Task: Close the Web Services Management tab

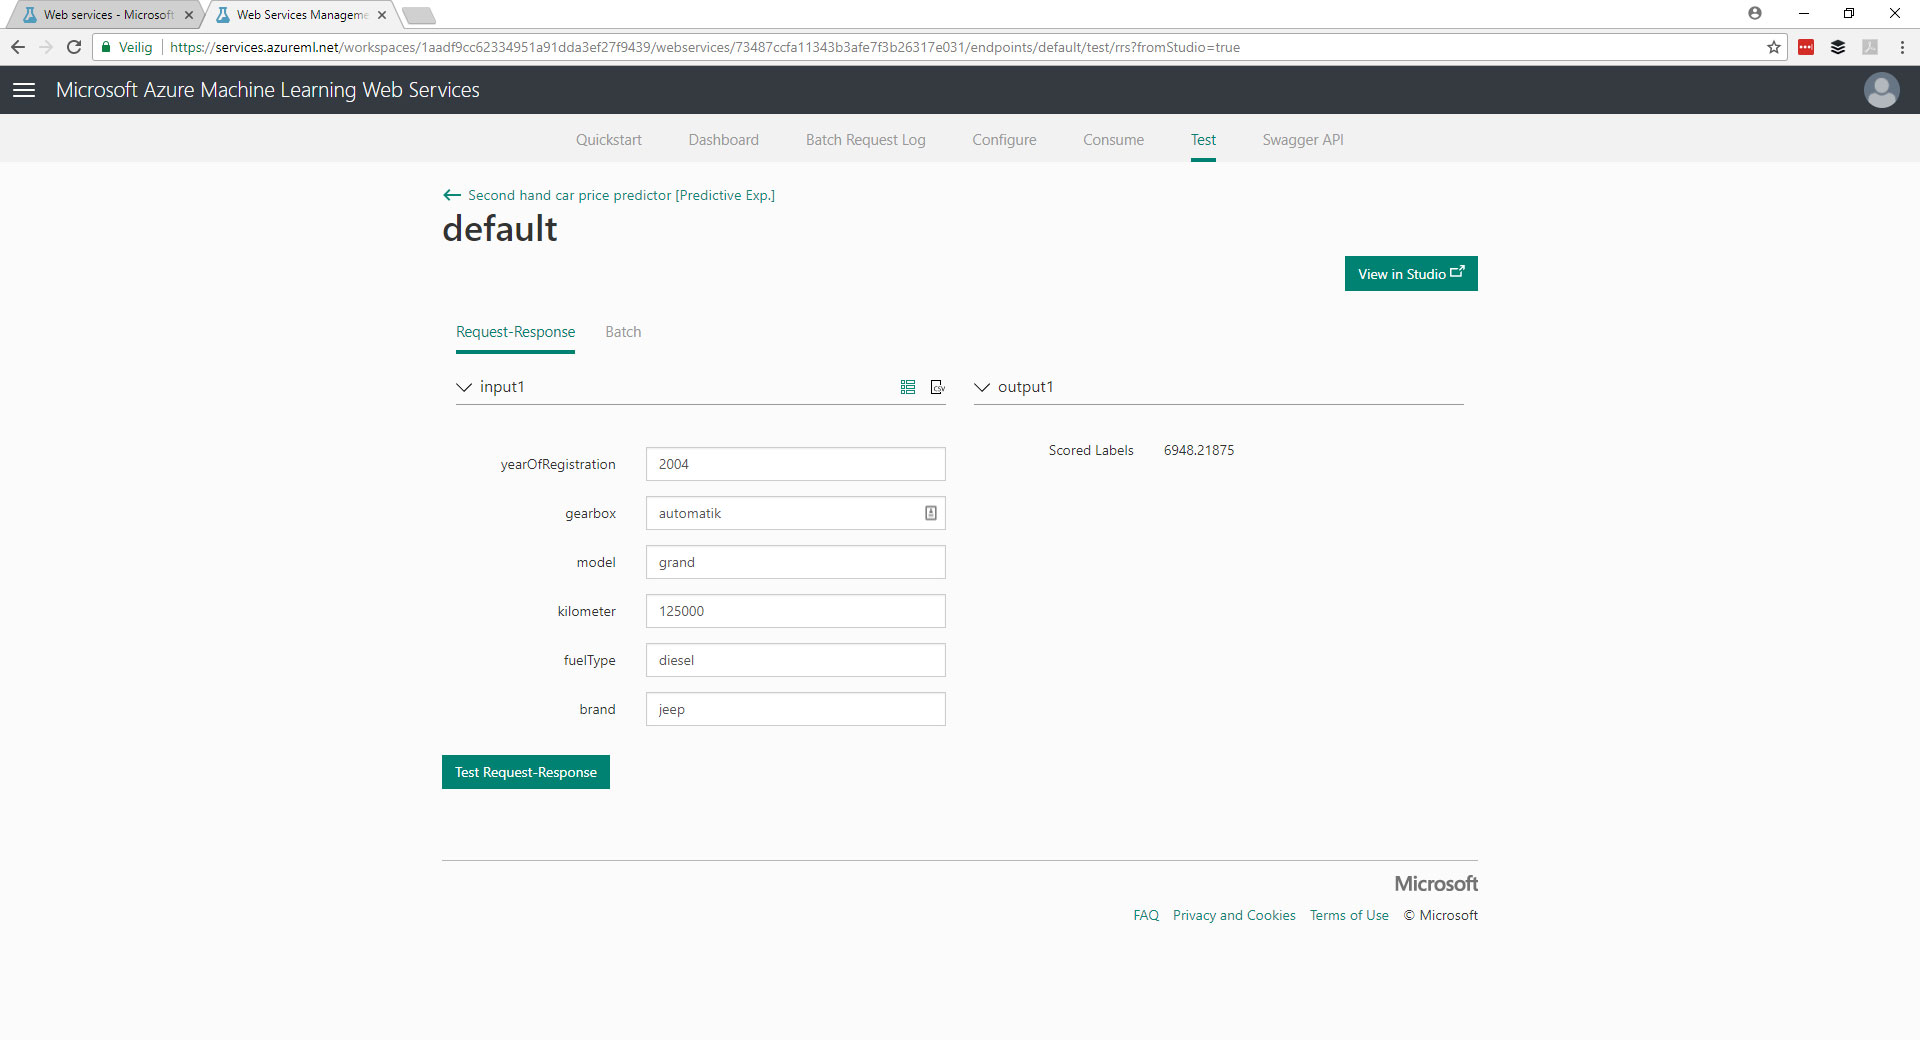Action: pyautogui.click(x=382, y=15)
